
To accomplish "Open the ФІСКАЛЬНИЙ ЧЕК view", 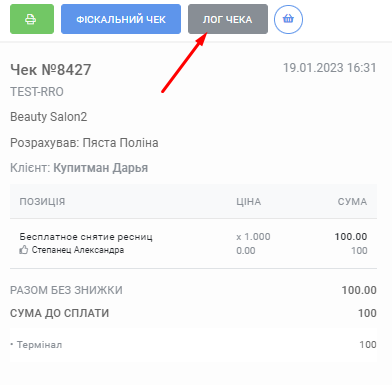I will [121, 19].
